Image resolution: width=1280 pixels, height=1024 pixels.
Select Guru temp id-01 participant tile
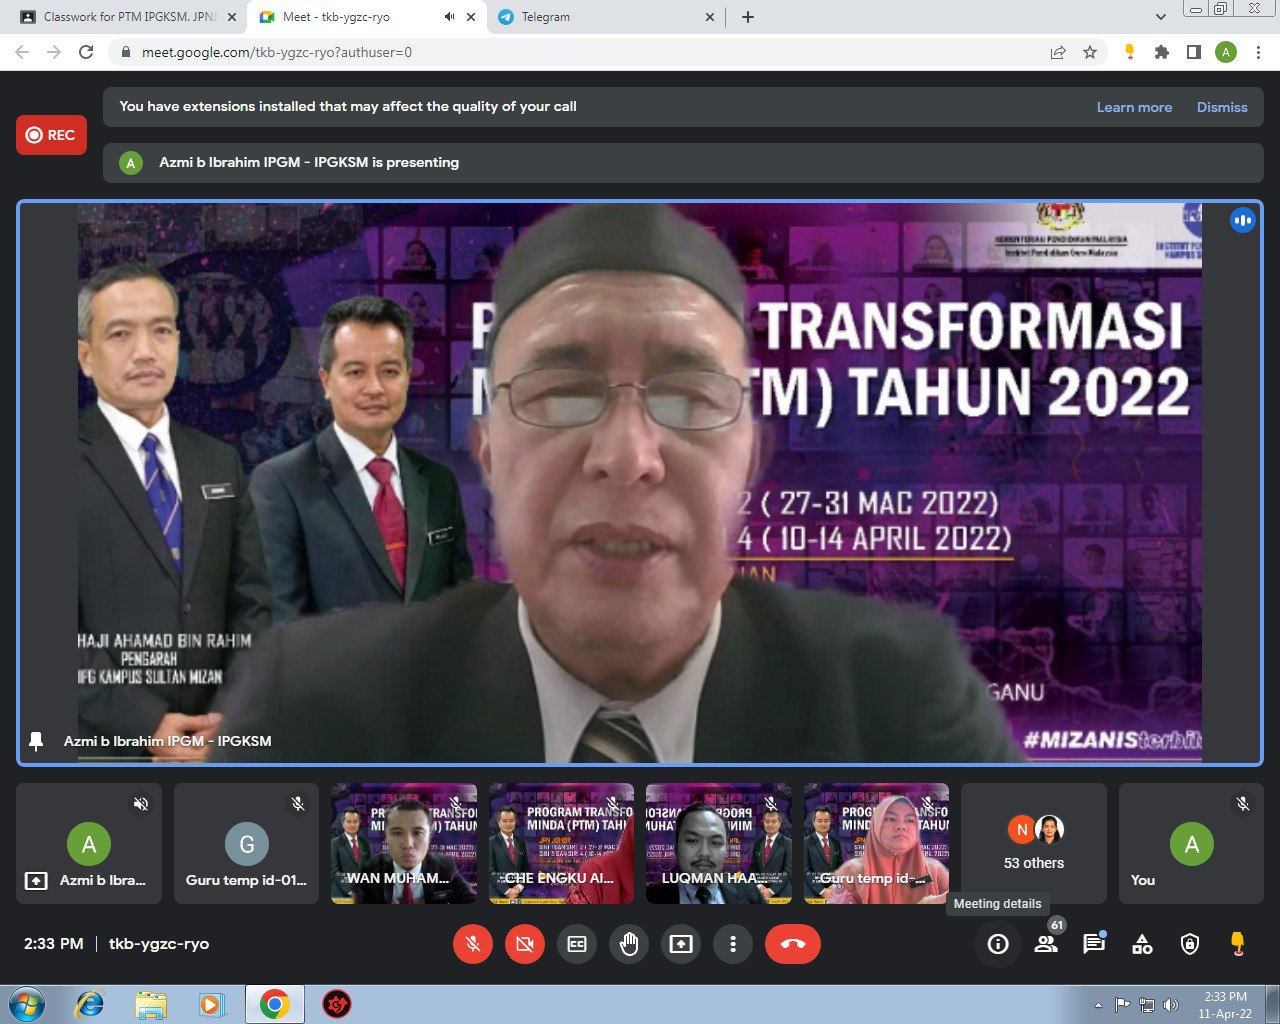coord(246,844)
